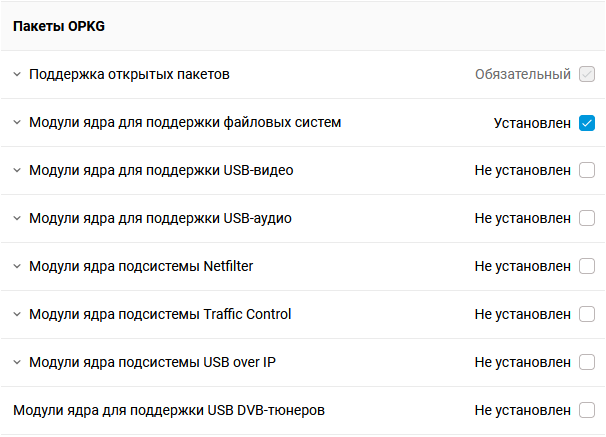This screenshot has height=437, width=606.
Task: Uncheck the файловых систем installed checkbox
Action: (587, 123)
